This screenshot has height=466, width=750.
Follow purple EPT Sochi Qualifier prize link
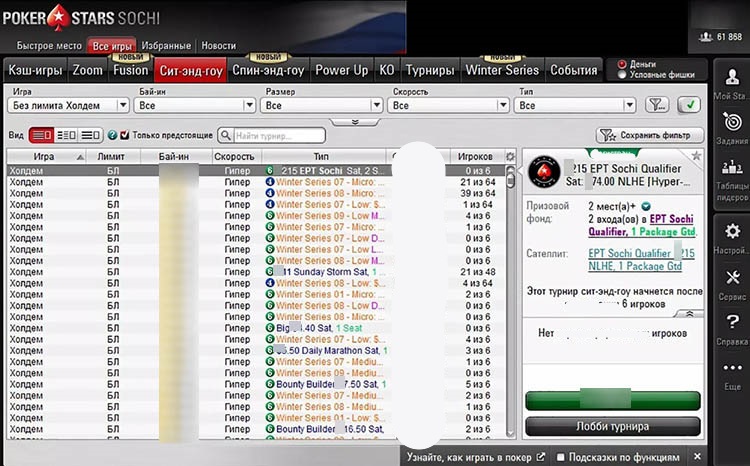click(x=642, y=225)
